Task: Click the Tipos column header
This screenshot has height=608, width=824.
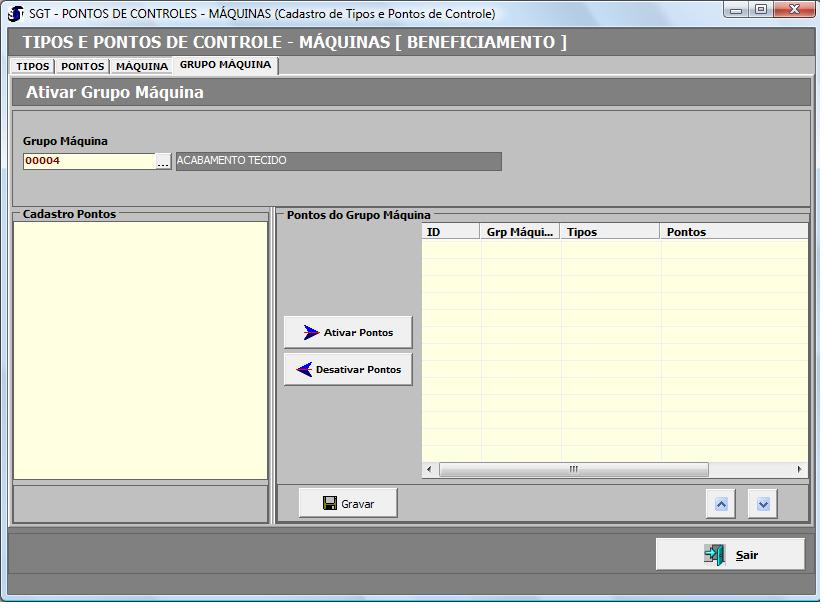Action: [610, 232]
